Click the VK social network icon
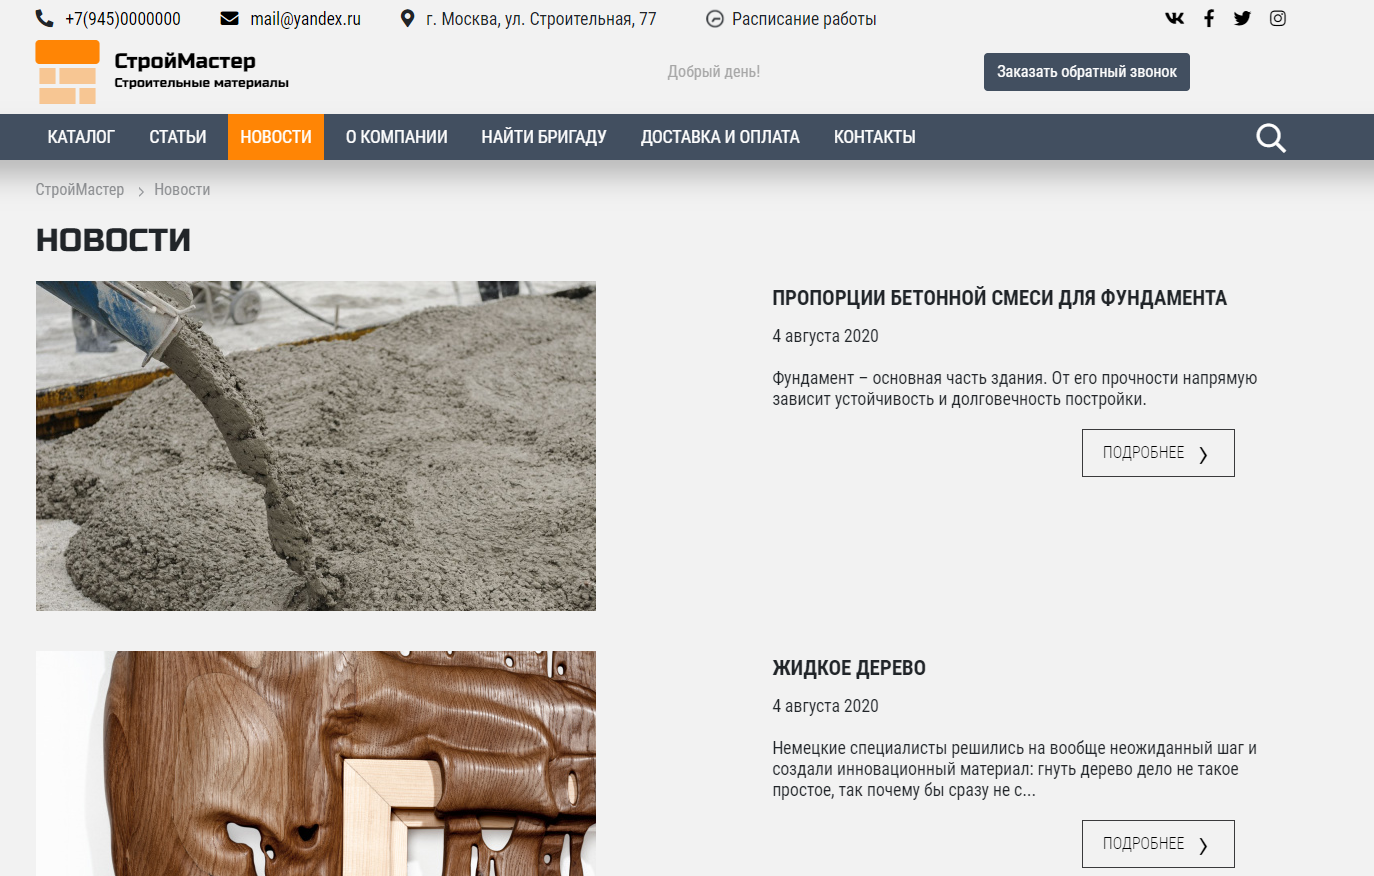The image size is (1374, 876). [1175, 18]
